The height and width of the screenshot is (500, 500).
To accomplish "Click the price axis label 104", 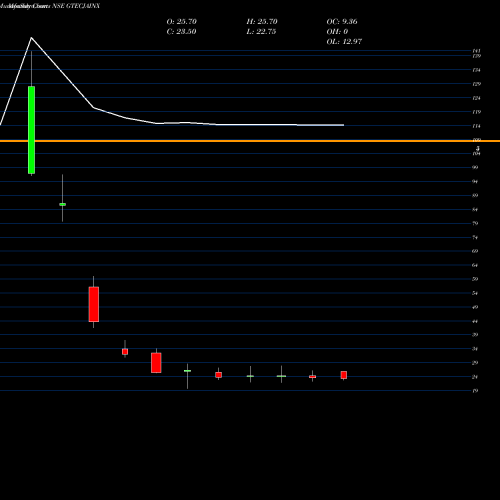I will [x=477, y=154].
